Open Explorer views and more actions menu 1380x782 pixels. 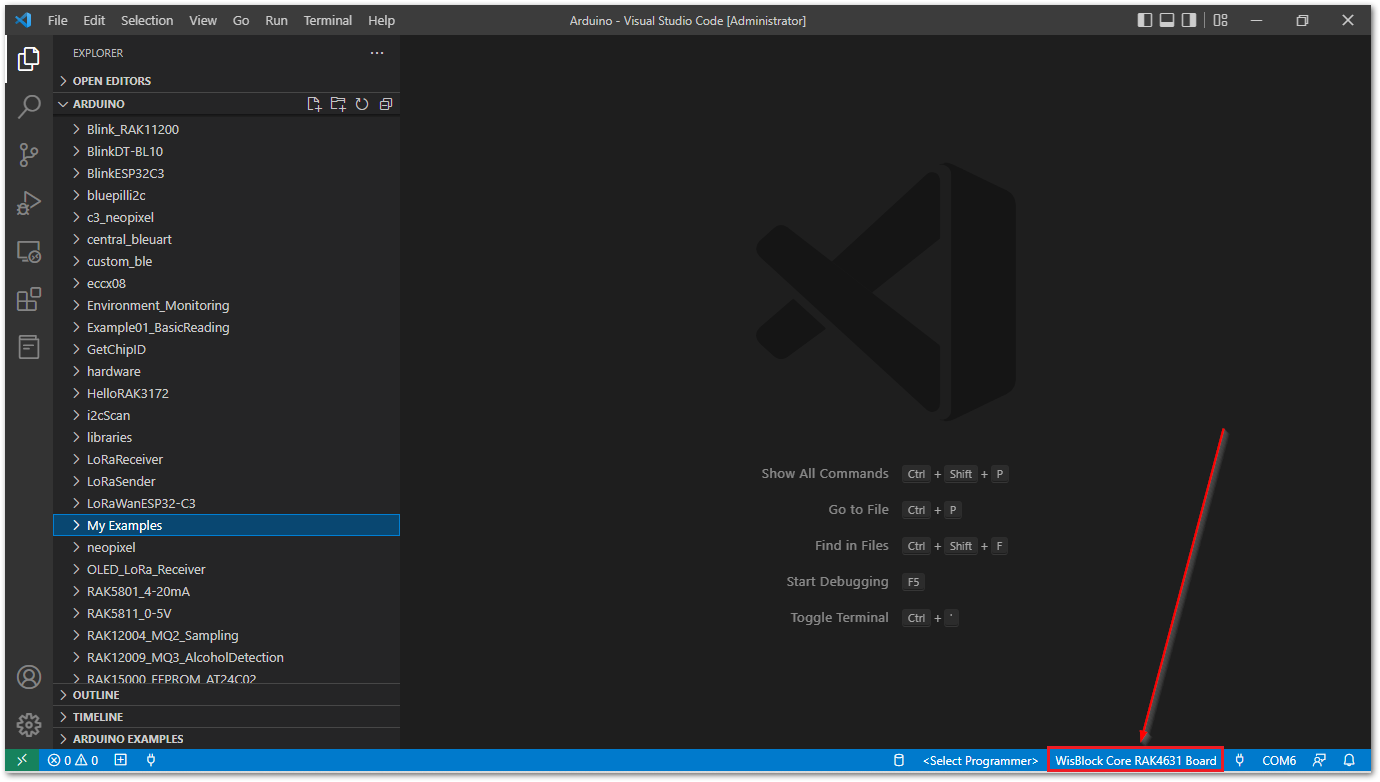click(x=376, y=53)
